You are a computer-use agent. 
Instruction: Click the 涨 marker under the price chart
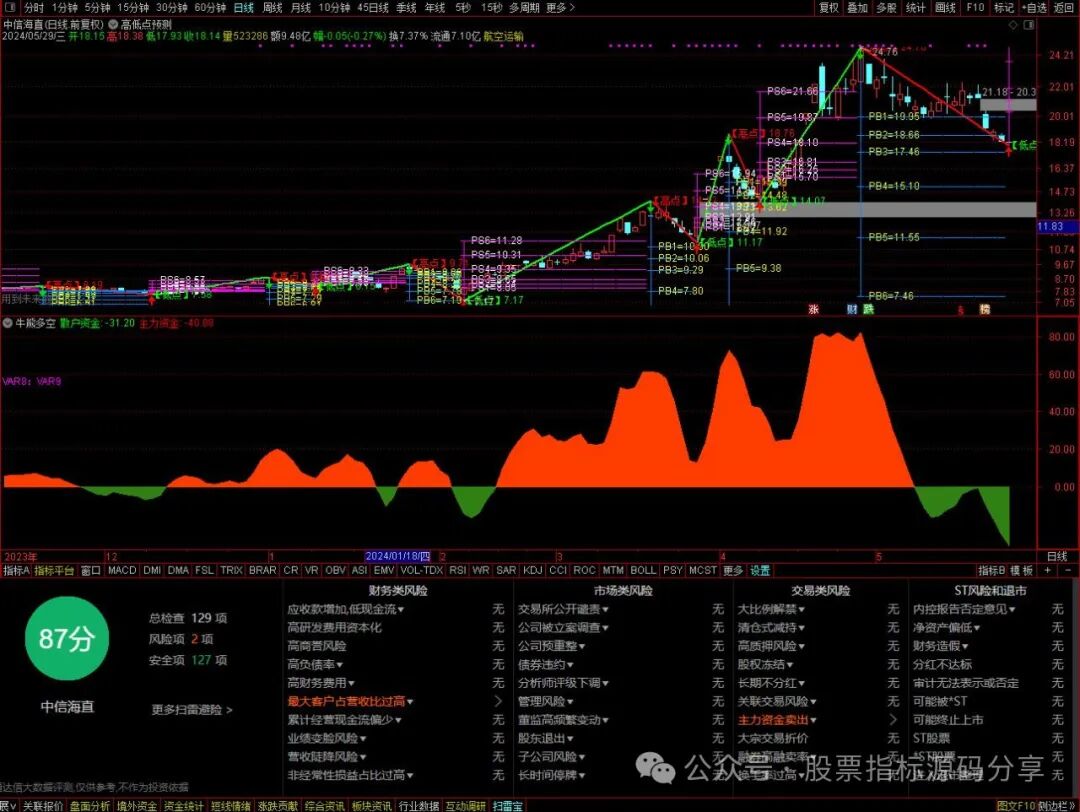click(x=813, y=309)
